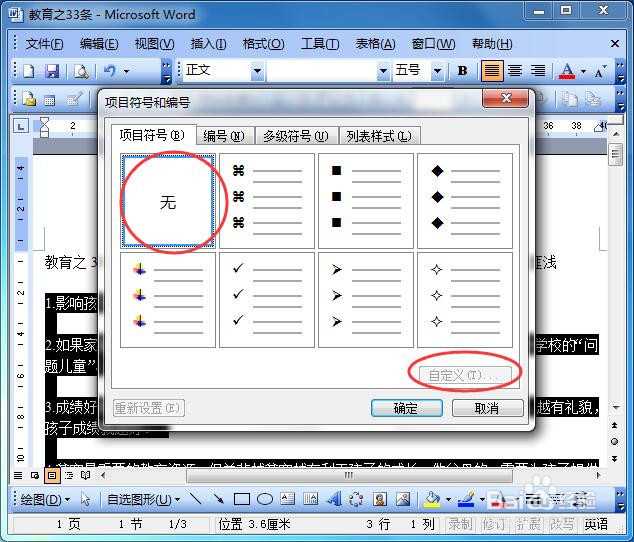Open the 正文 style dropdown
This screenshot has height=542, width=634.
pos(258,71)
